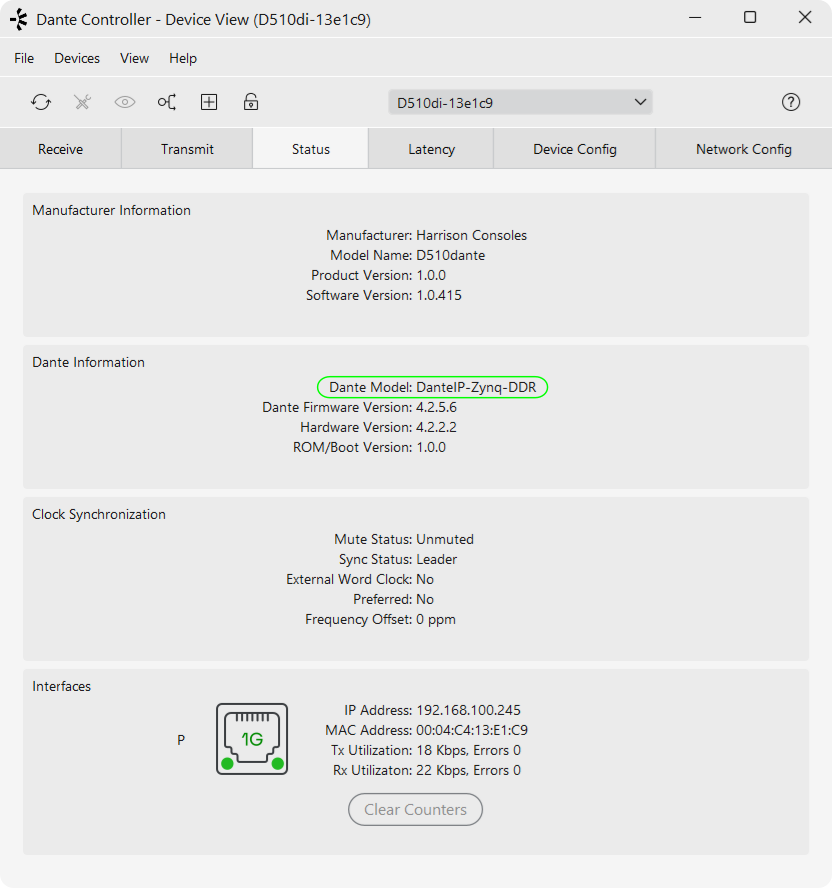
Task: Click the Dante Firmware Version 4.2.5.6 value
Action: pyautogui.click(x=436, y=407)
